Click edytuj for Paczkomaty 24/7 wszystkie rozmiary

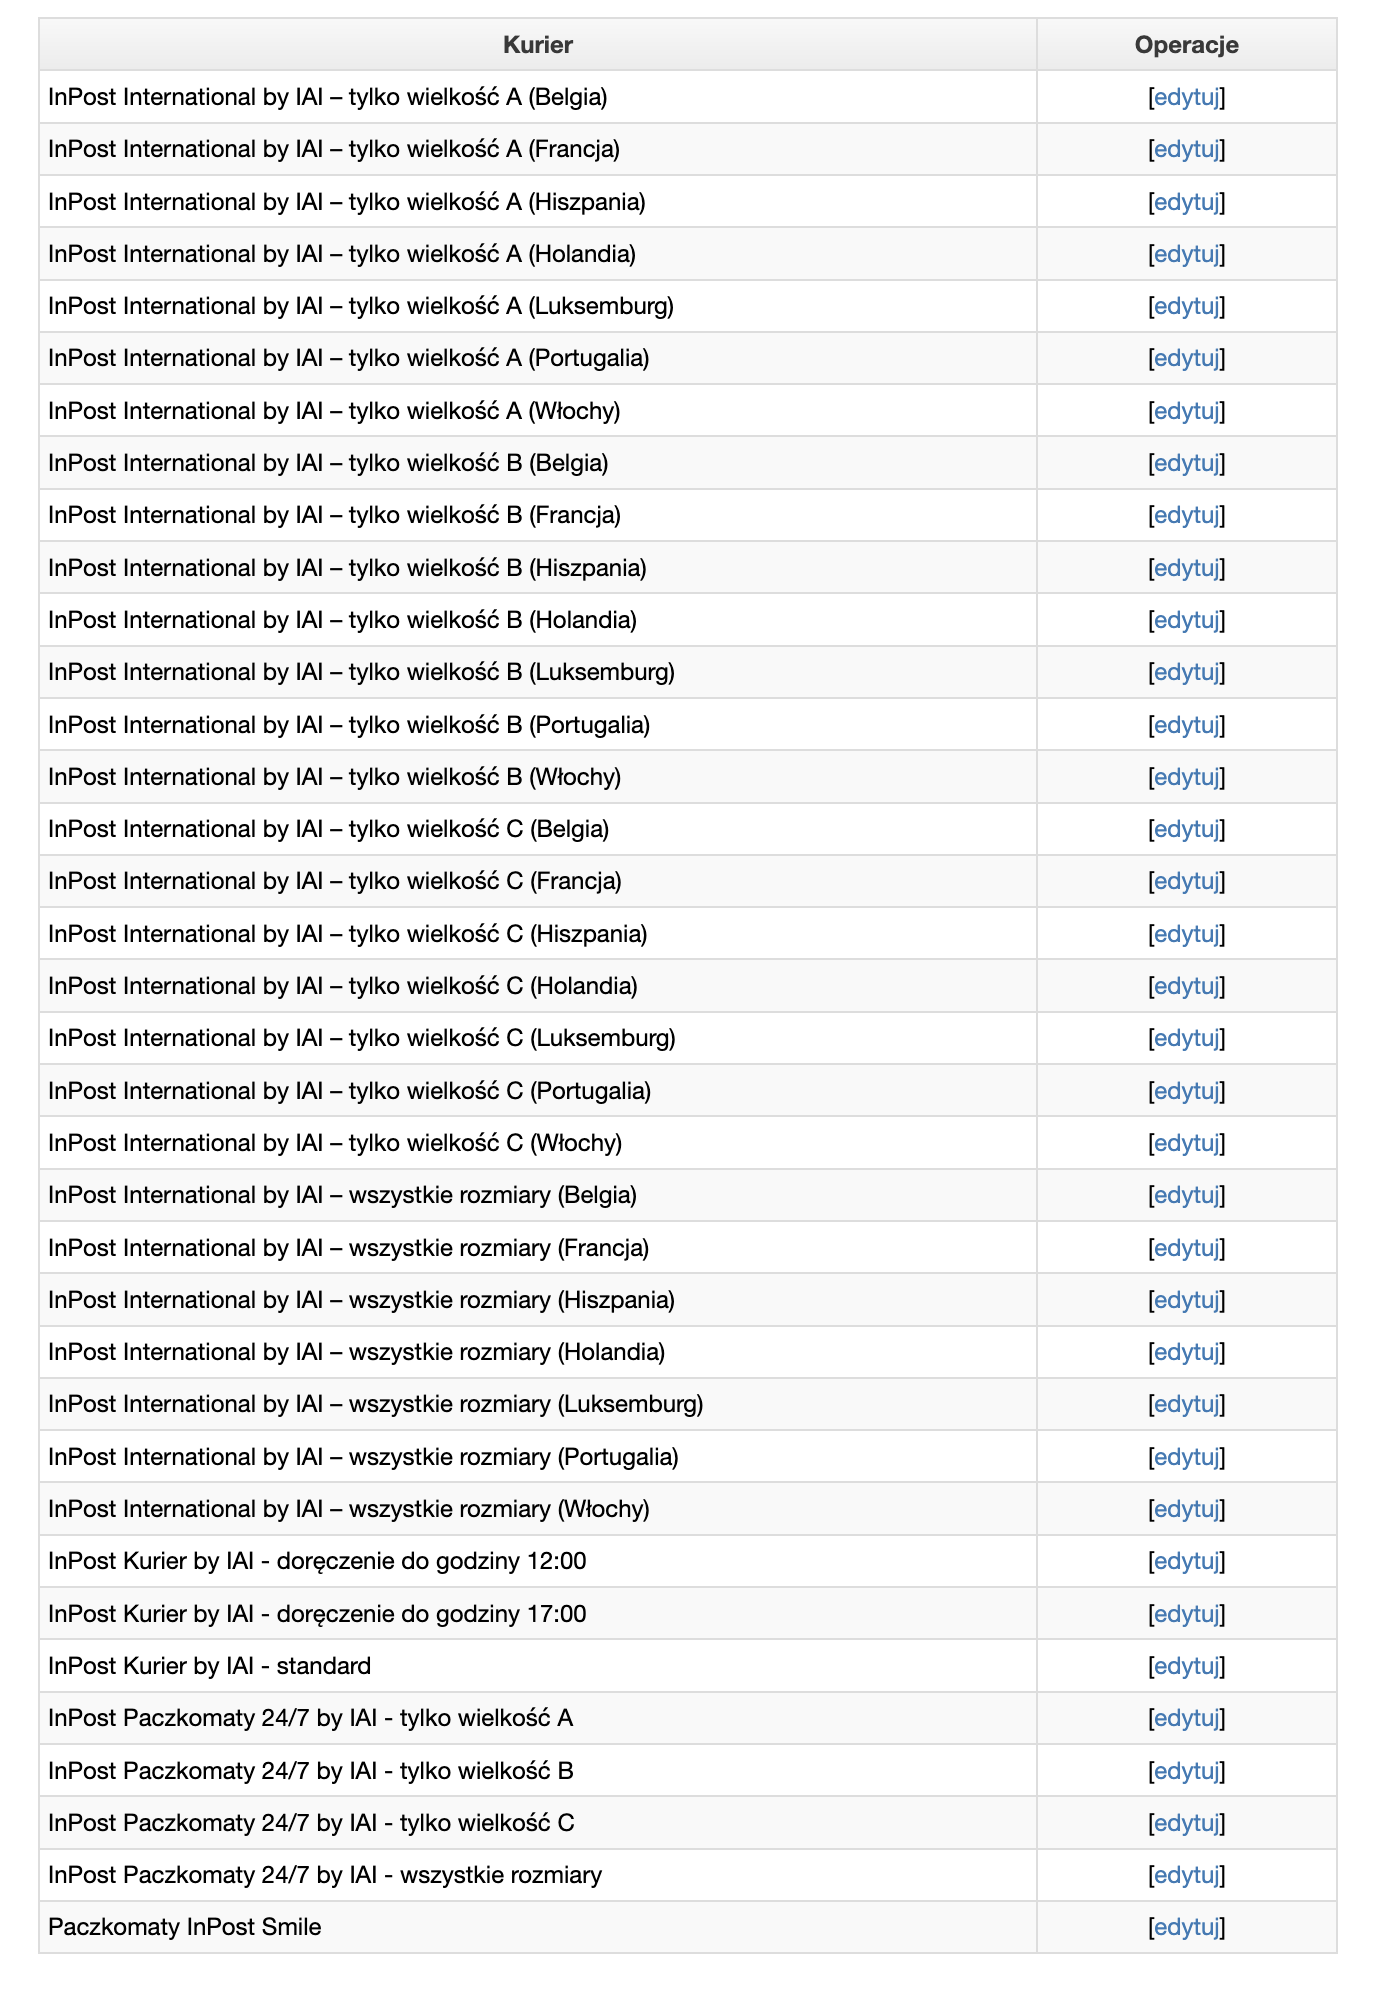tap(1186, 1875)
